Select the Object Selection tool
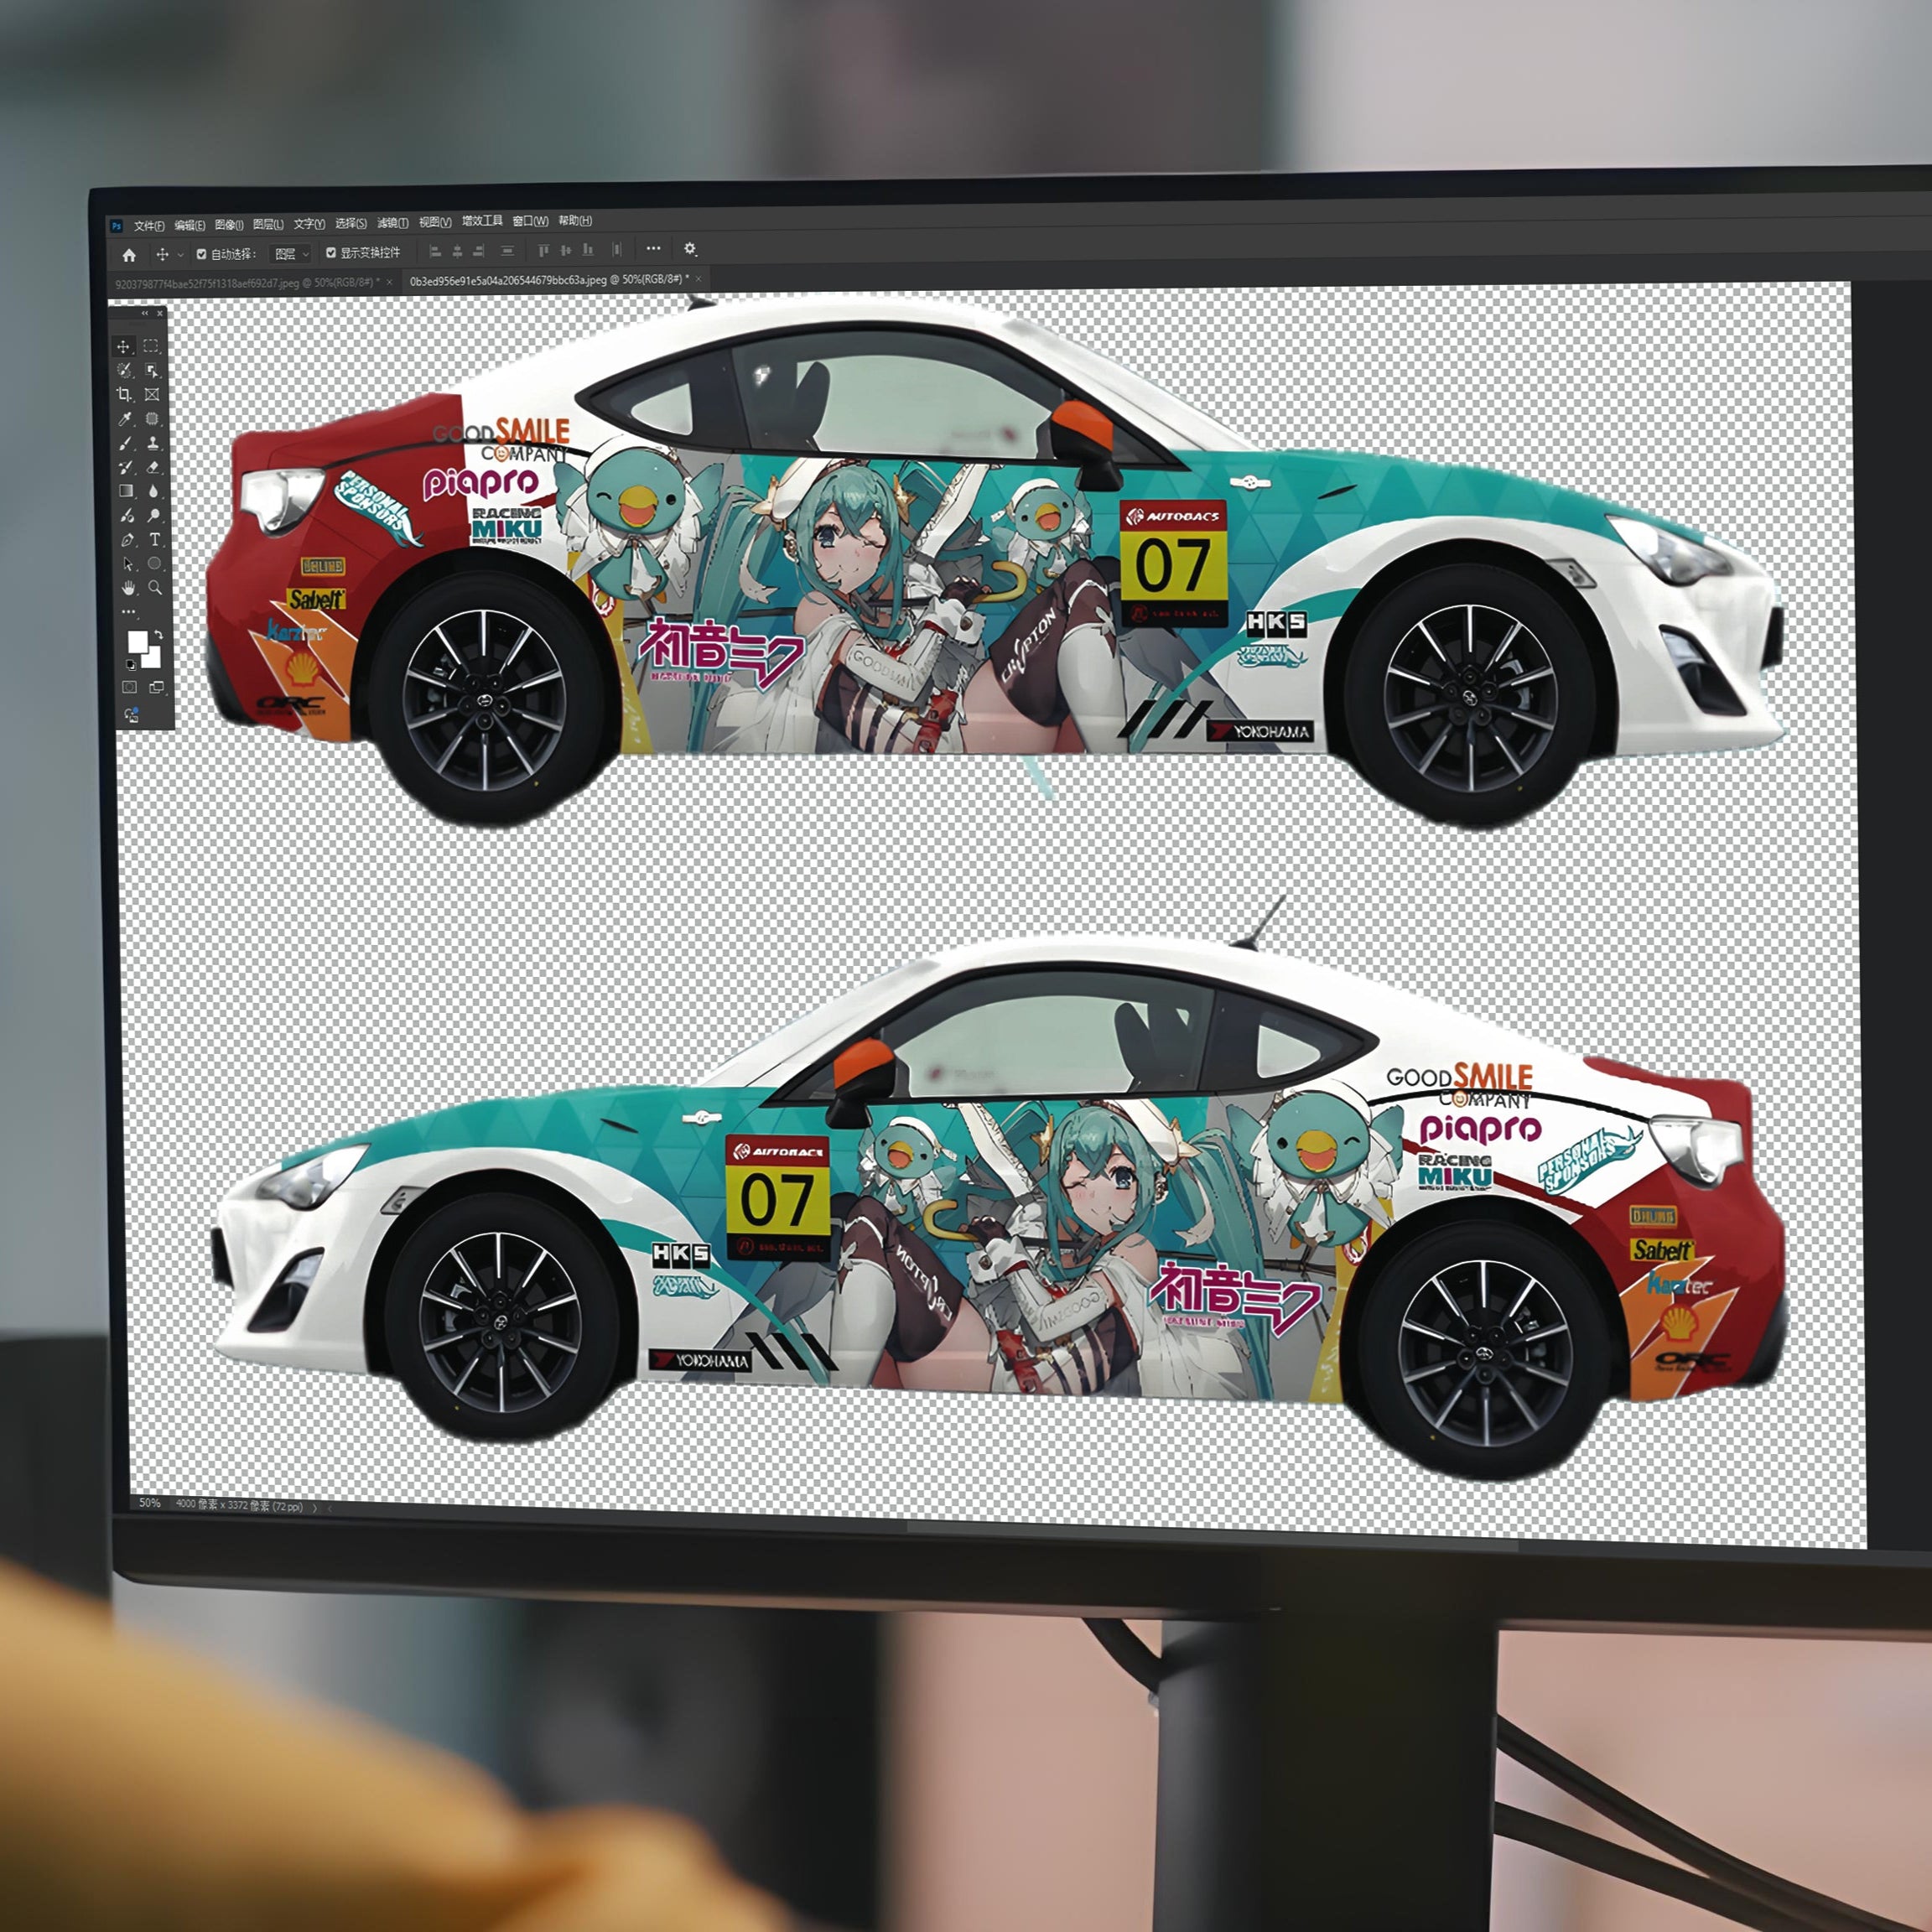The height and width of the screenshot is (1932, 1932). (152, 371)
